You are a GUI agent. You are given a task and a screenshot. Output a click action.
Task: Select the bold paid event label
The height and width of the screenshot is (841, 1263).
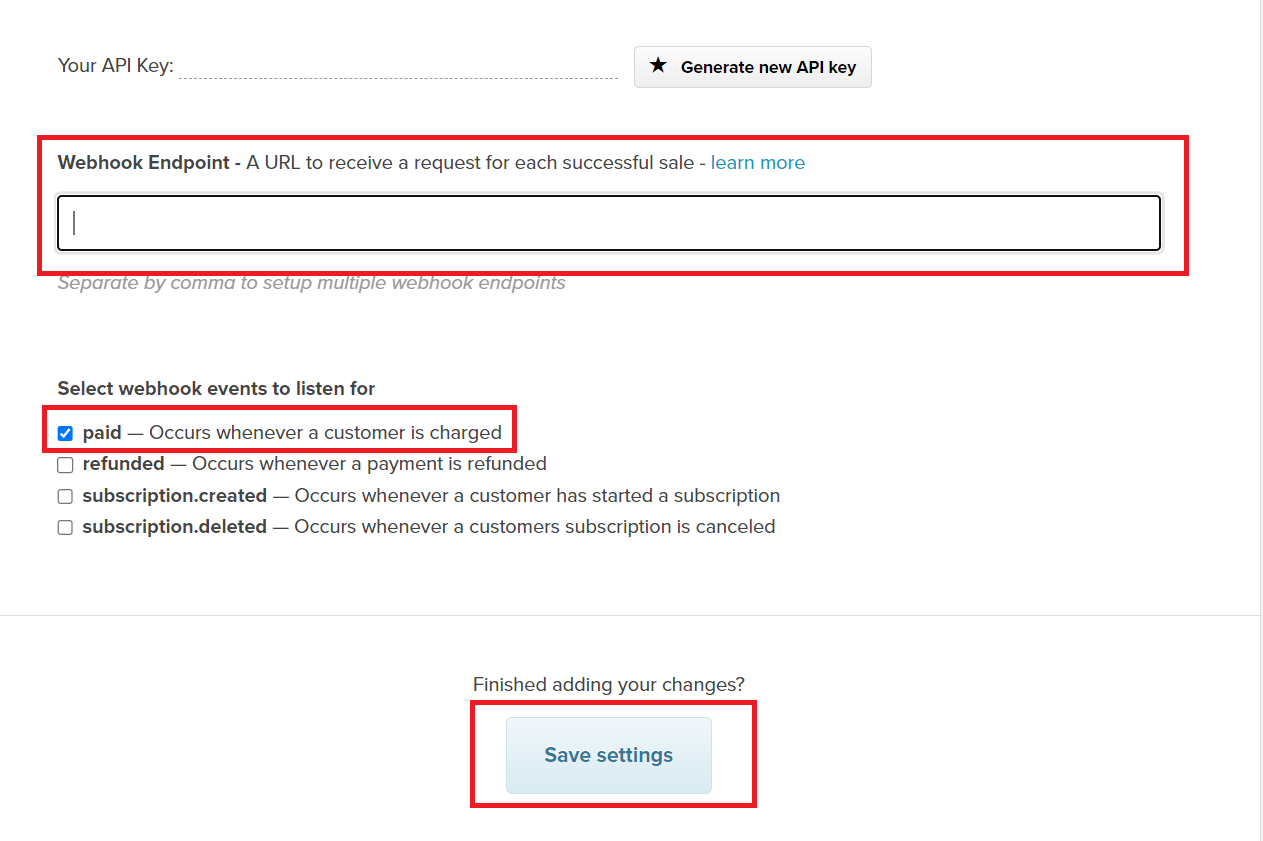(x=101, y=432)
